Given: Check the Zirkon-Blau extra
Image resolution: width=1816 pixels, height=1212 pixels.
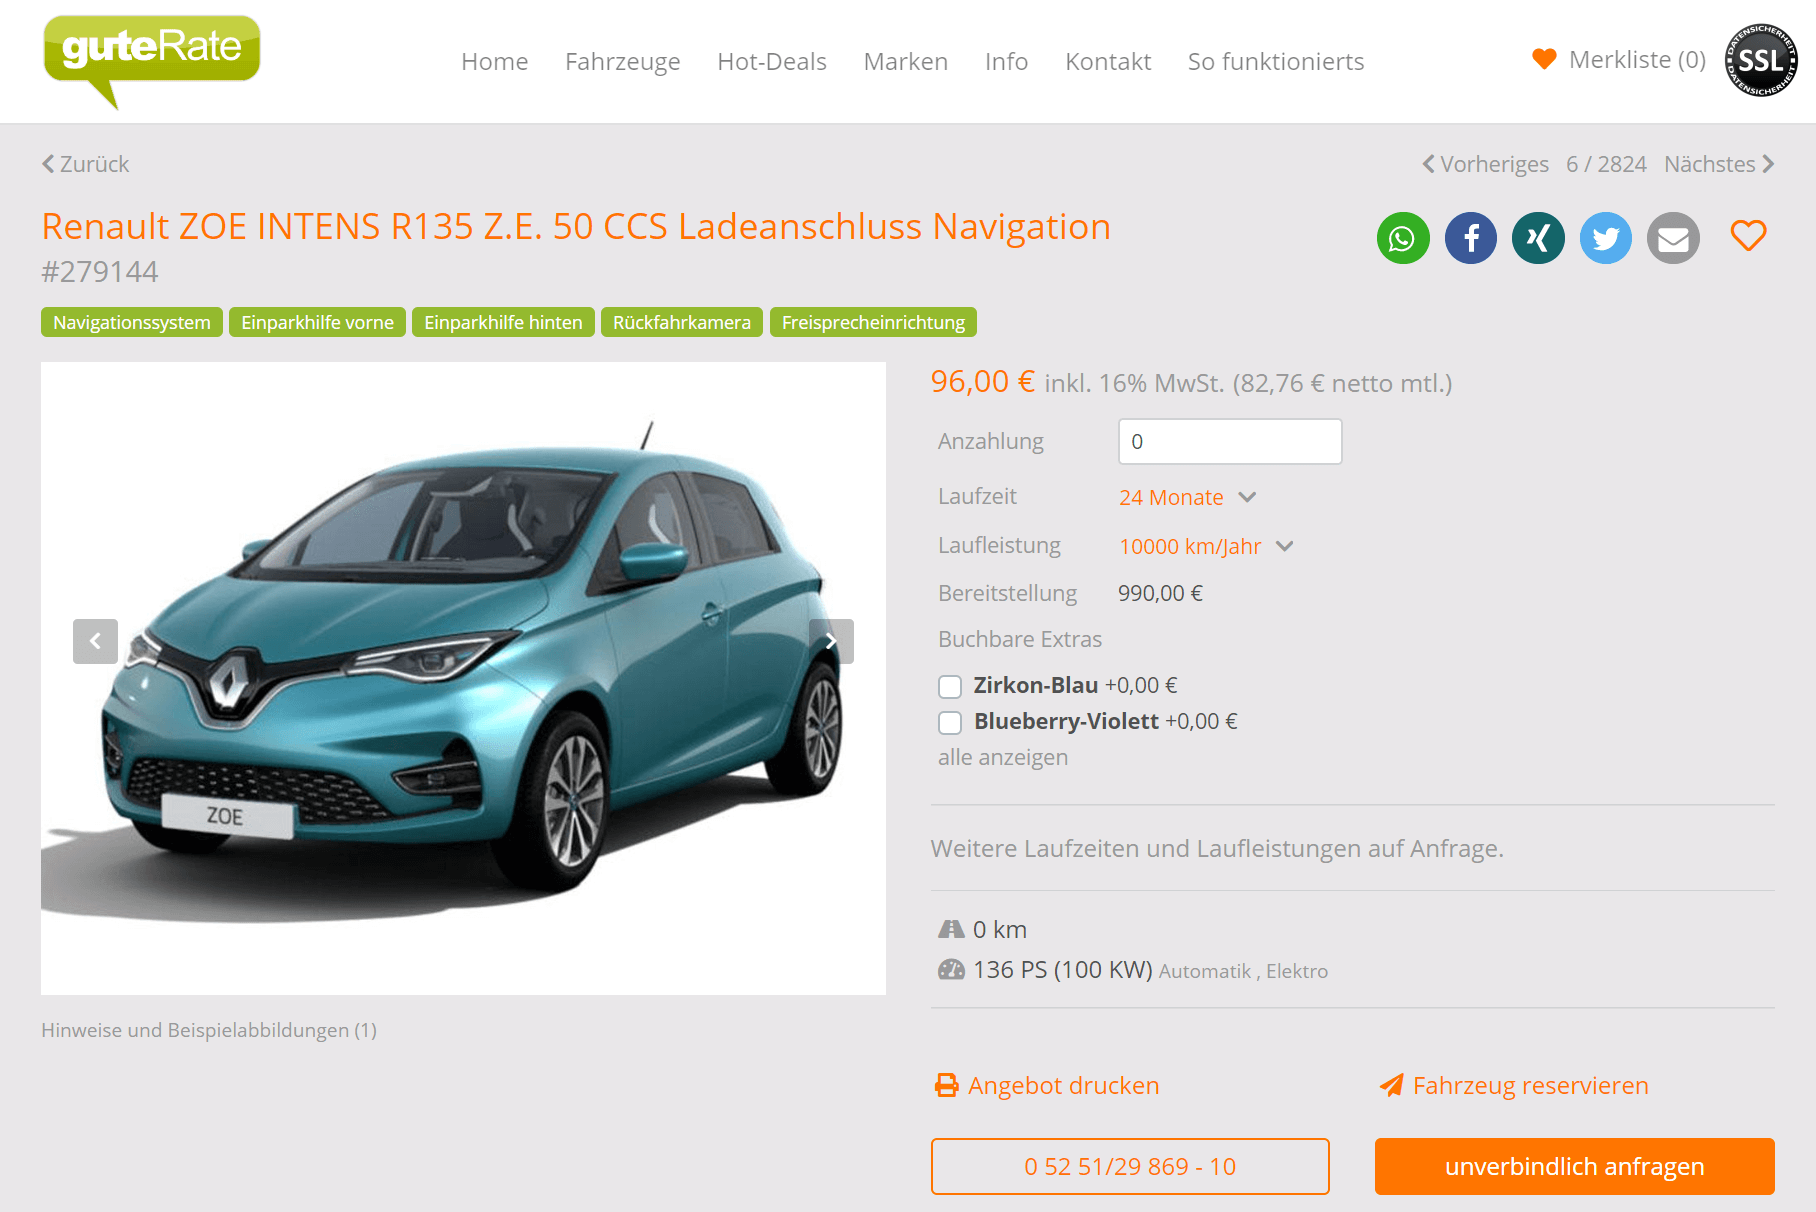Looking at the screenshot, I should (950, 686).
